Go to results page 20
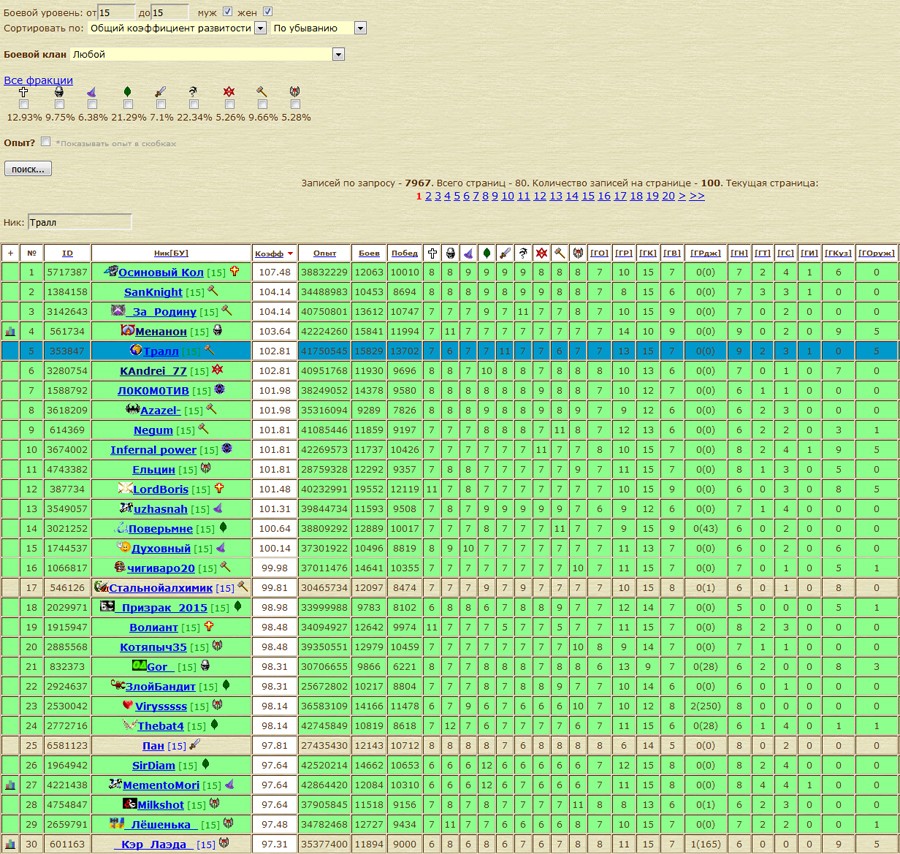Viewport: 900px width, 854px height. point(668,196)
